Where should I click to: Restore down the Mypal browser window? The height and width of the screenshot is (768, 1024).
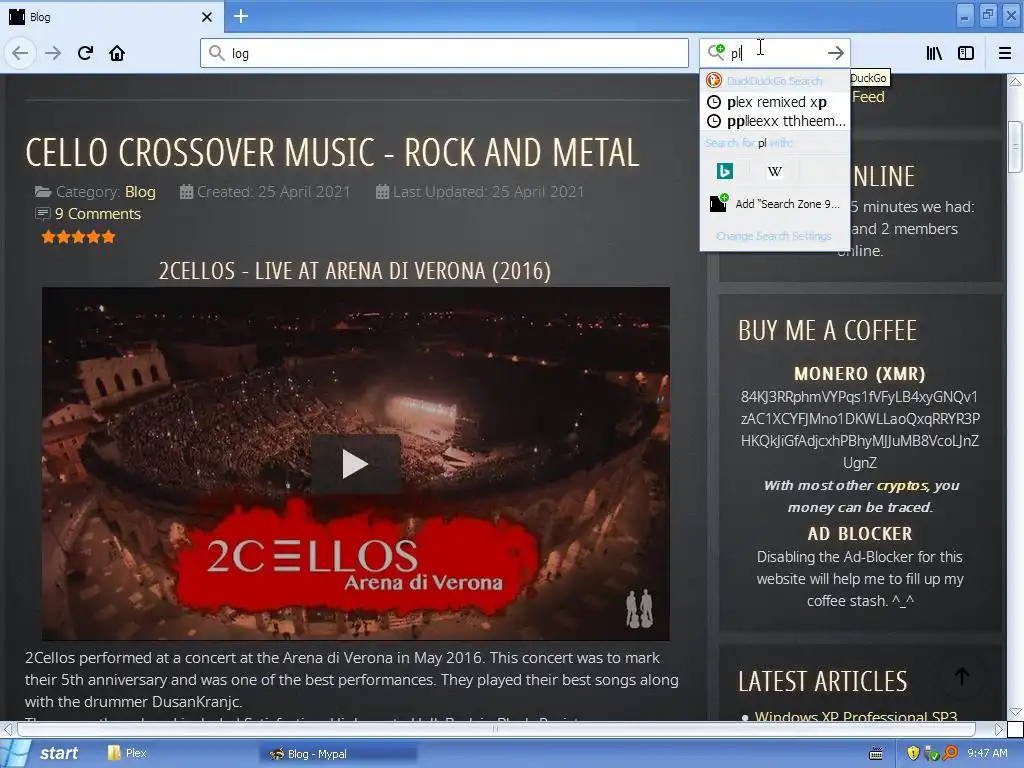[988, 16]
